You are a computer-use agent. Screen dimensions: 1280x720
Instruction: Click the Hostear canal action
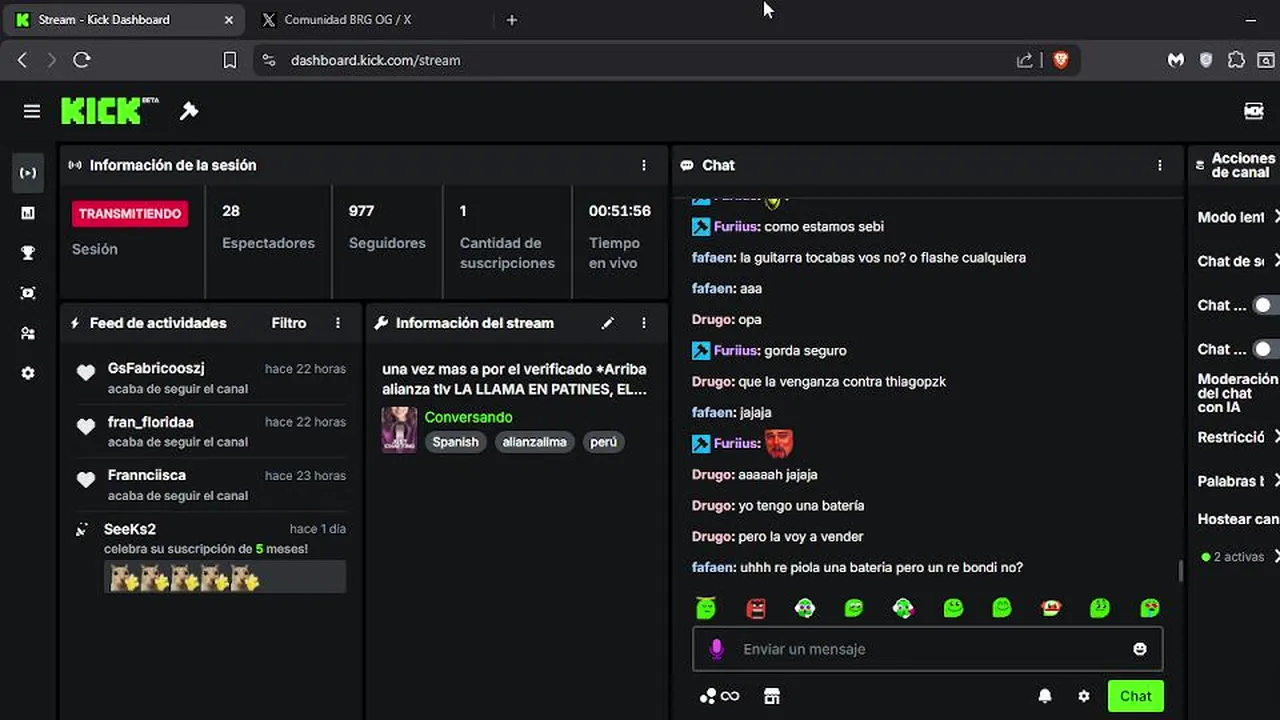pyautogui.click(x=1238, y=519)
